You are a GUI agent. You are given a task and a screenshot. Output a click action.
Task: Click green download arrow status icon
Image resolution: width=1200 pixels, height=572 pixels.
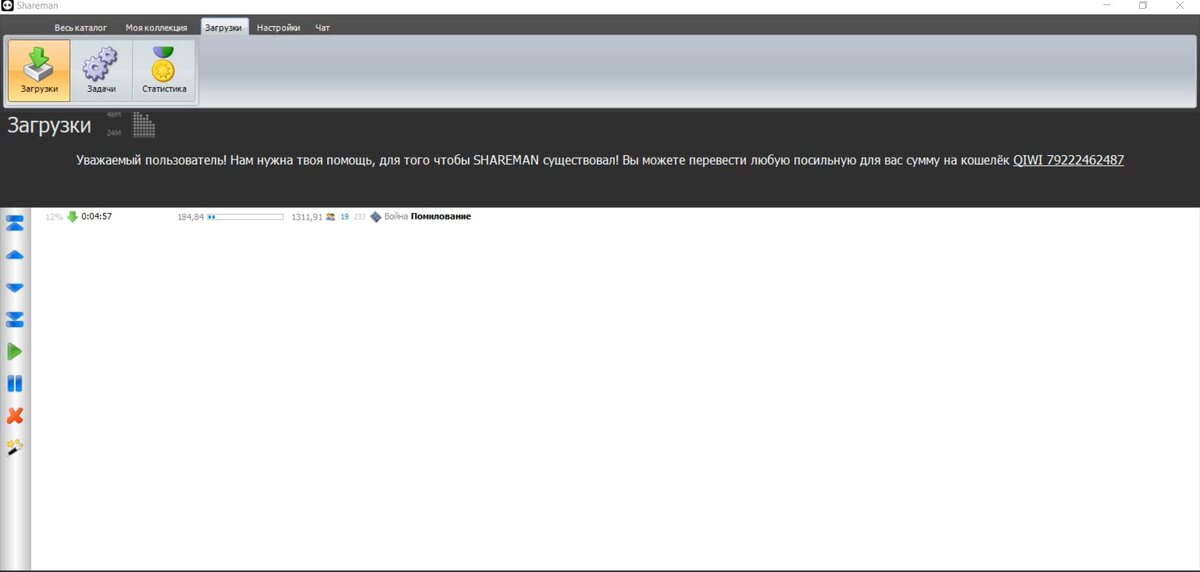point(72,216)
